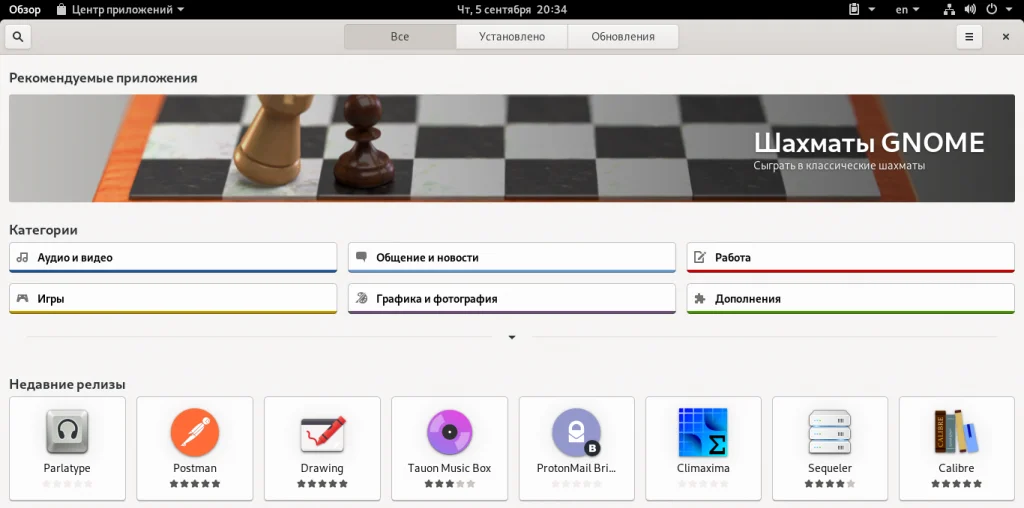Open the Sequeler database icon
The image size is (1024, 508).
pos(829,432)
